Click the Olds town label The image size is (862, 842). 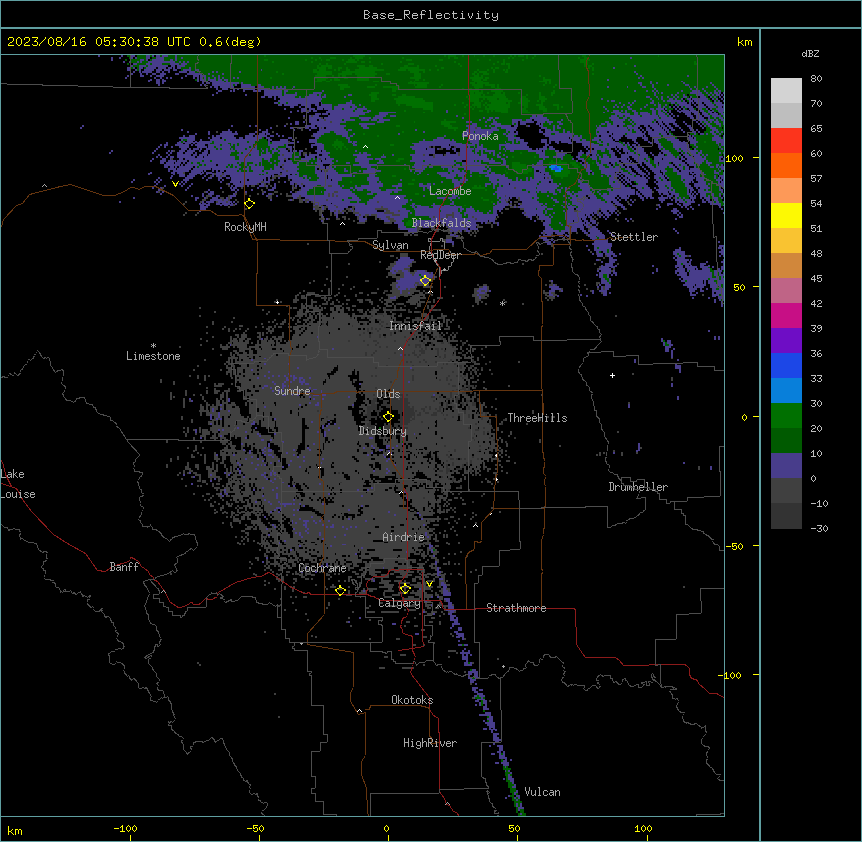tap(388, 394)
